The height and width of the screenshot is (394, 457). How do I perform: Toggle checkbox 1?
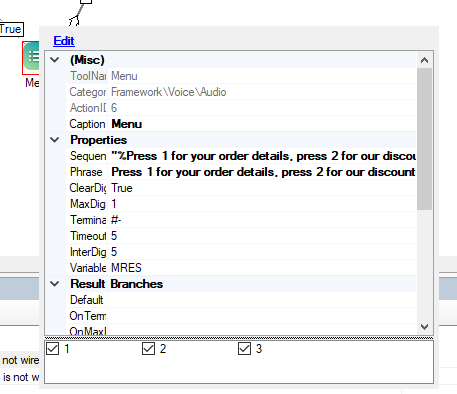click(52, 349)
